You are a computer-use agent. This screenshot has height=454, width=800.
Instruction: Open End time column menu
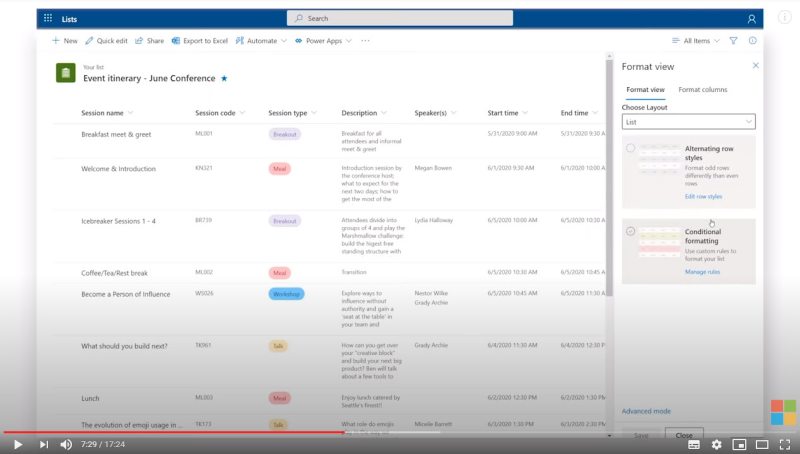point(595,113)
